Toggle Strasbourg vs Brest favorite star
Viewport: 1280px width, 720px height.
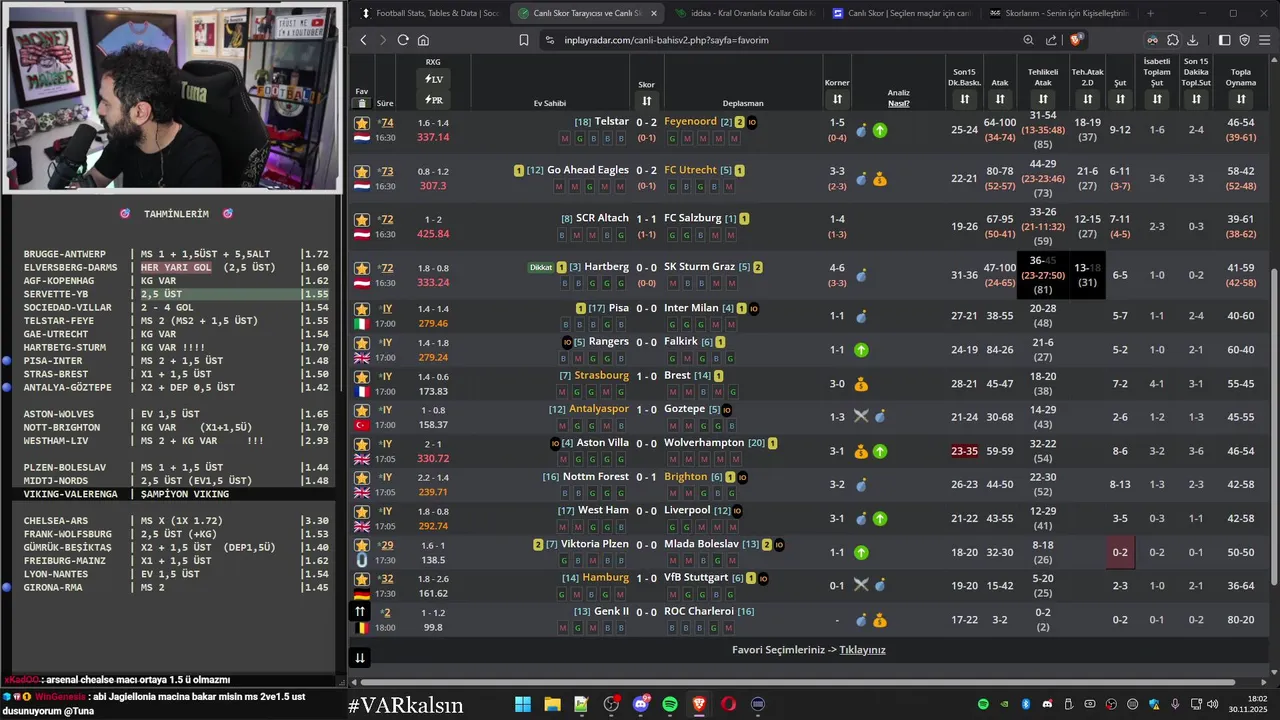(361, 377)
